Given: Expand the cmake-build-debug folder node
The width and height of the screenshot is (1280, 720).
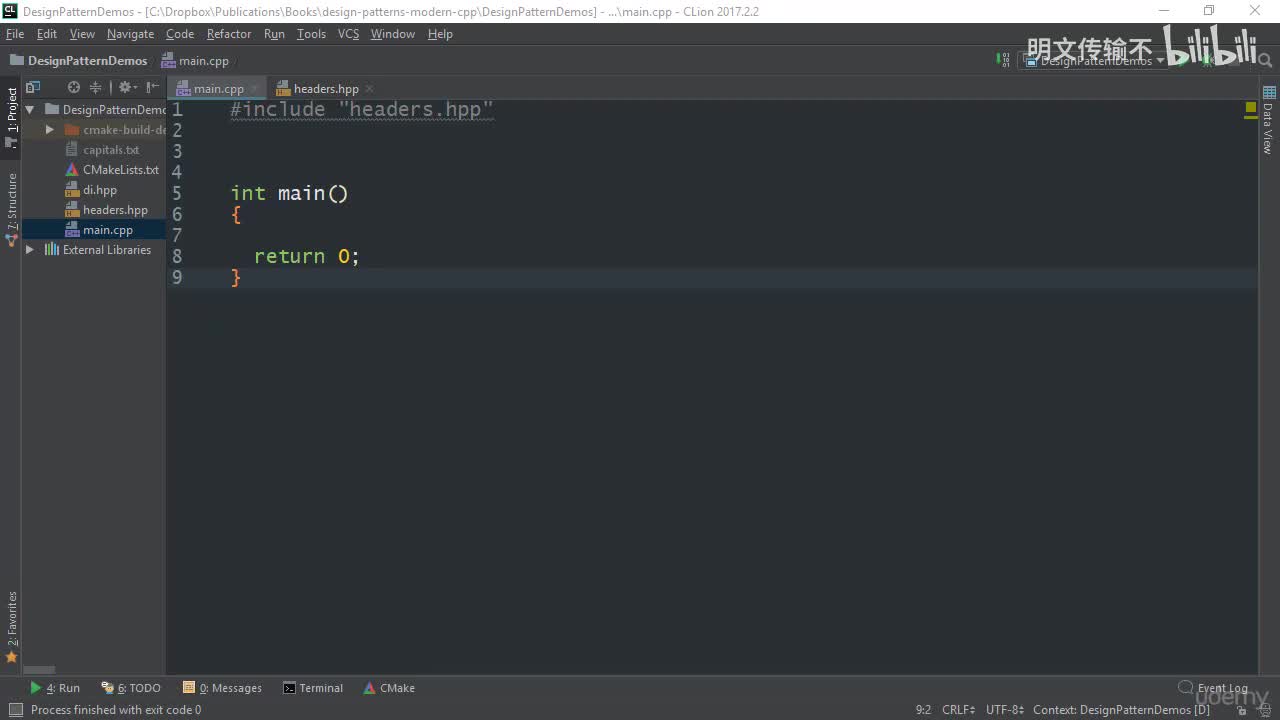Looking at the screenshot, I should pyautogui.click(x=50, y=130).
